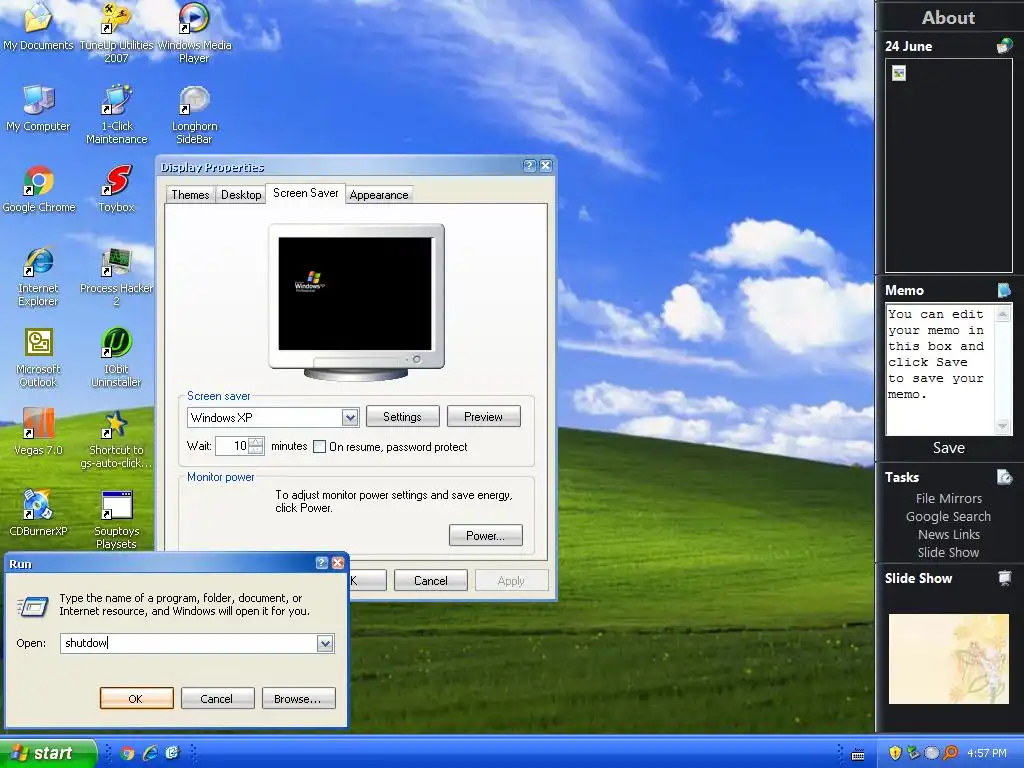This screenshot has width=1024, height=768.
Task: Open the News Links task link
Action: [948, 534]
